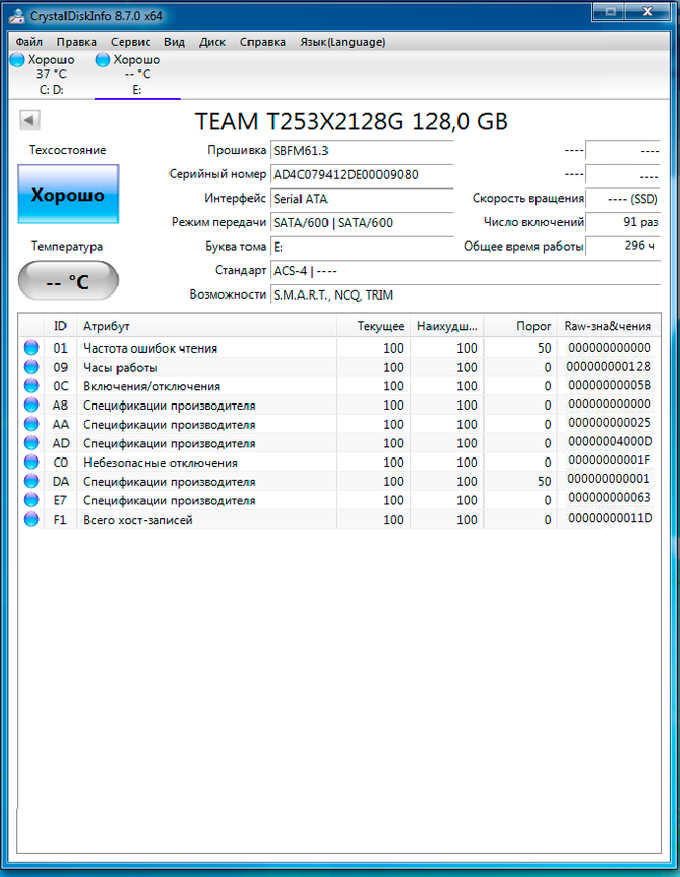Click status orb for attribute 09 hours
This screenshot has height=877, width=680.
(31, 367)
